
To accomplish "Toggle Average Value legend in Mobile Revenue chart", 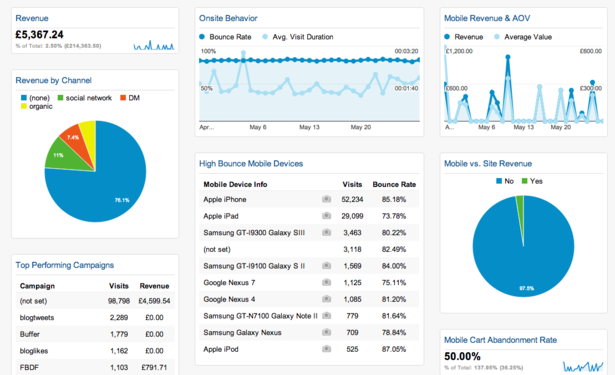I will 497,37.
